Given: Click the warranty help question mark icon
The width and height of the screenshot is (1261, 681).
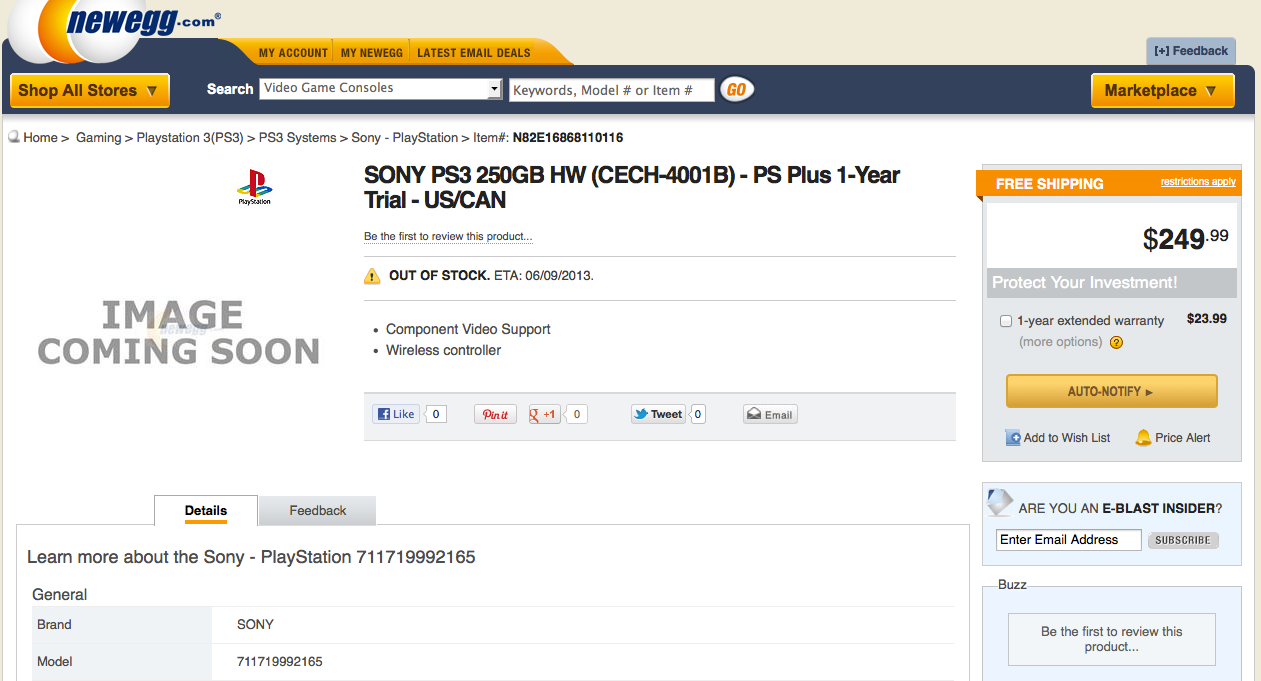Looking at the screenshot, I should pyautogui.click(x=1117, y=342).
